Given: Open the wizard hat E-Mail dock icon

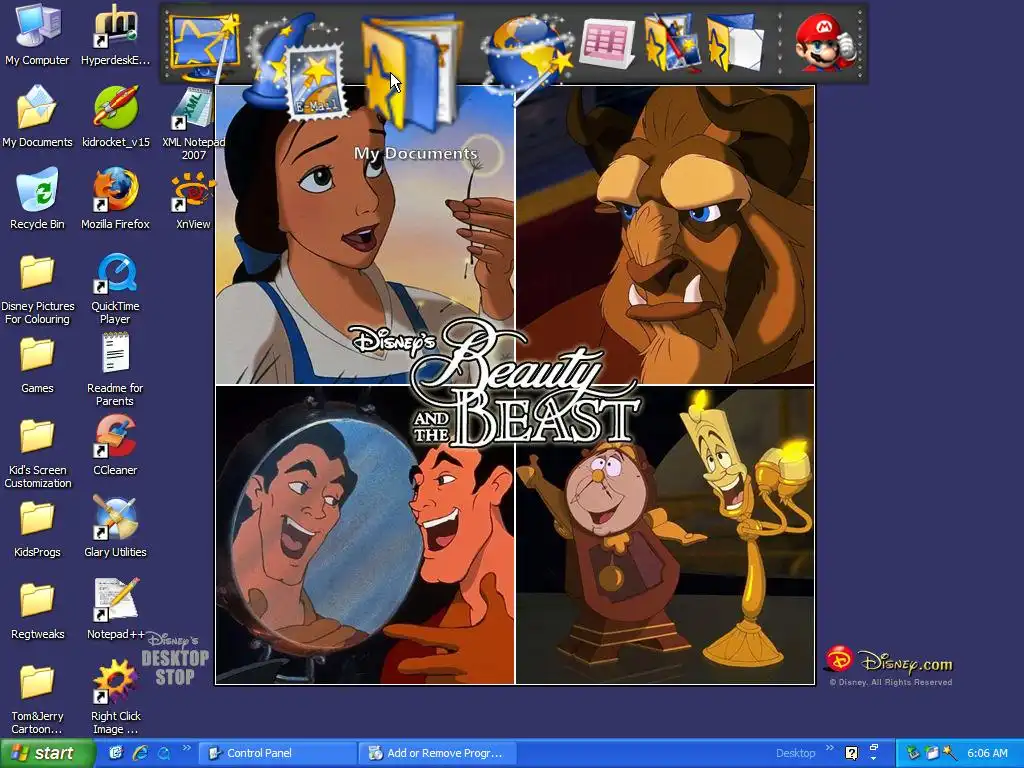Looking at the screenshot, I should 298,65.
